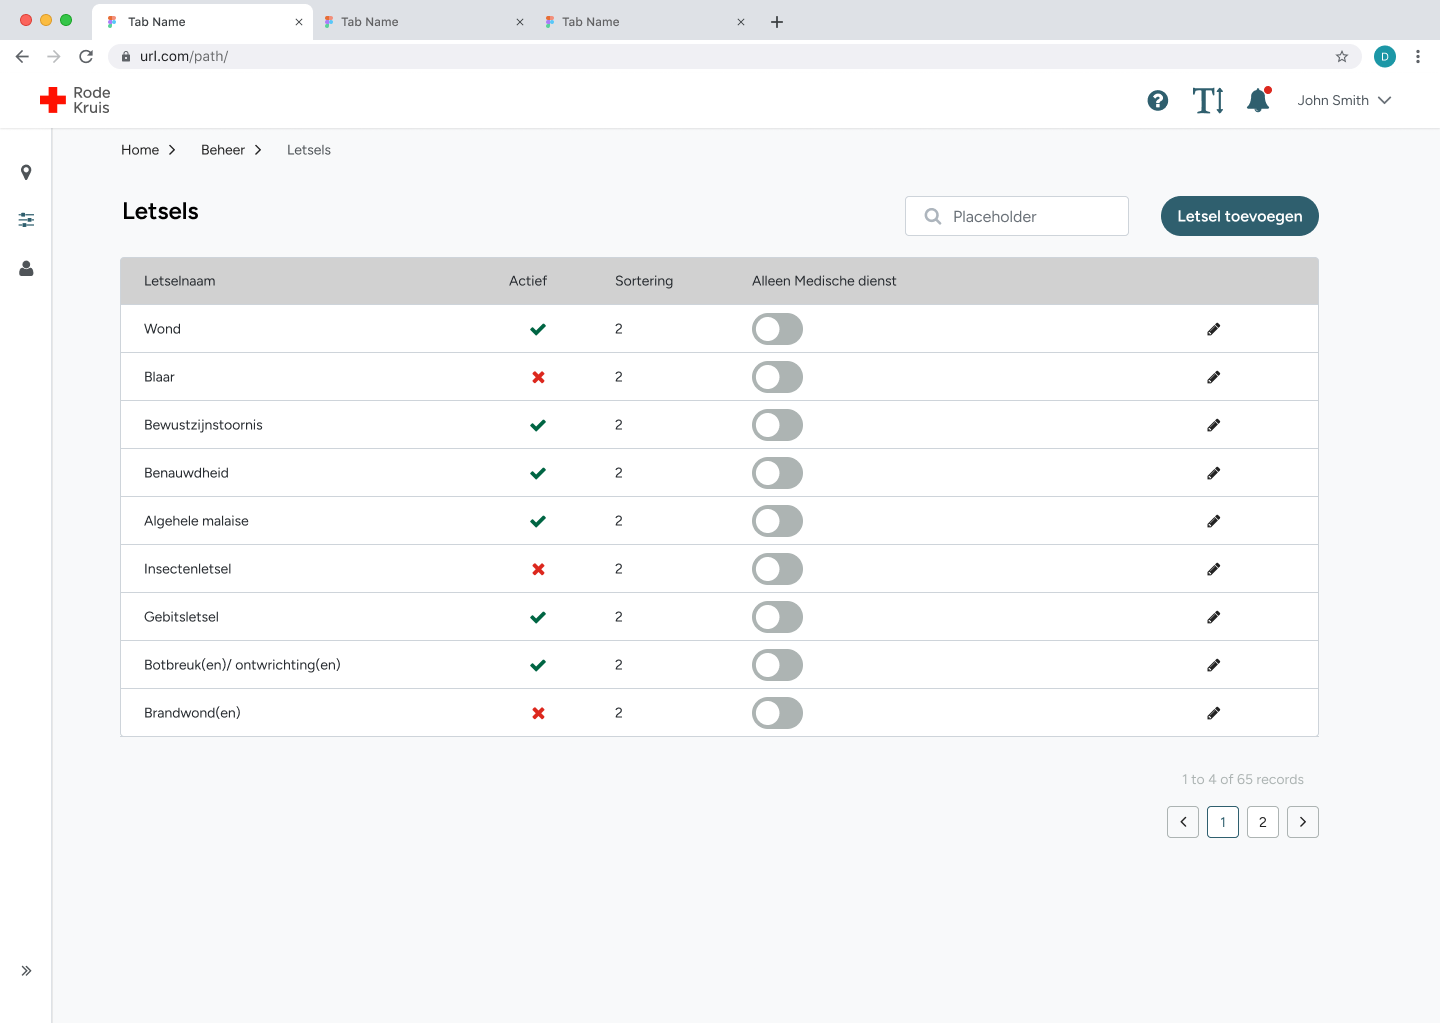The image size is (1440, 1023).
Task: Open the browser three-dot menu
Action: [x=1418, y=56]
